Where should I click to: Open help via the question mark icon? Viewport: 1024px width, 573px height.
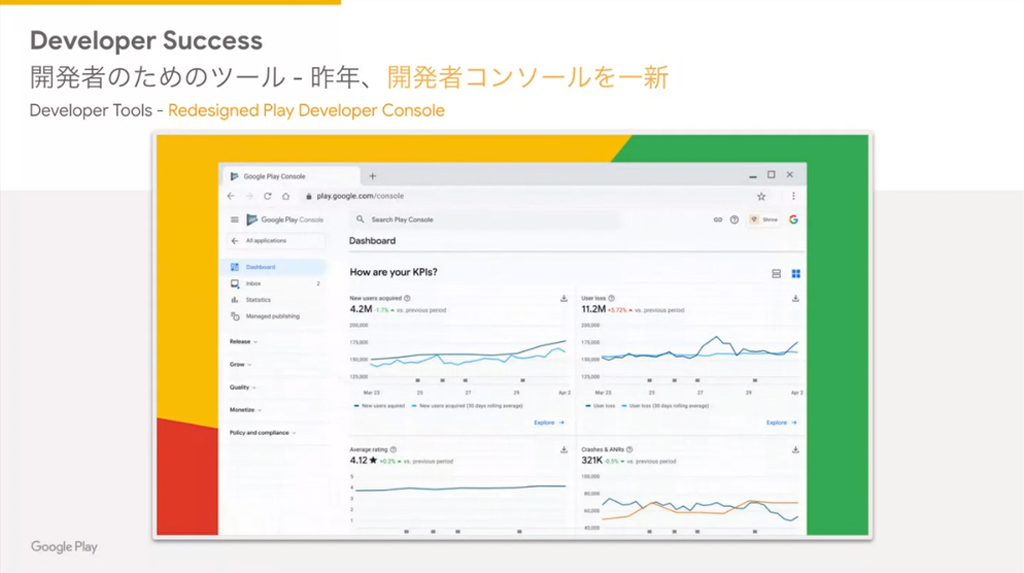tap(734, 220)
